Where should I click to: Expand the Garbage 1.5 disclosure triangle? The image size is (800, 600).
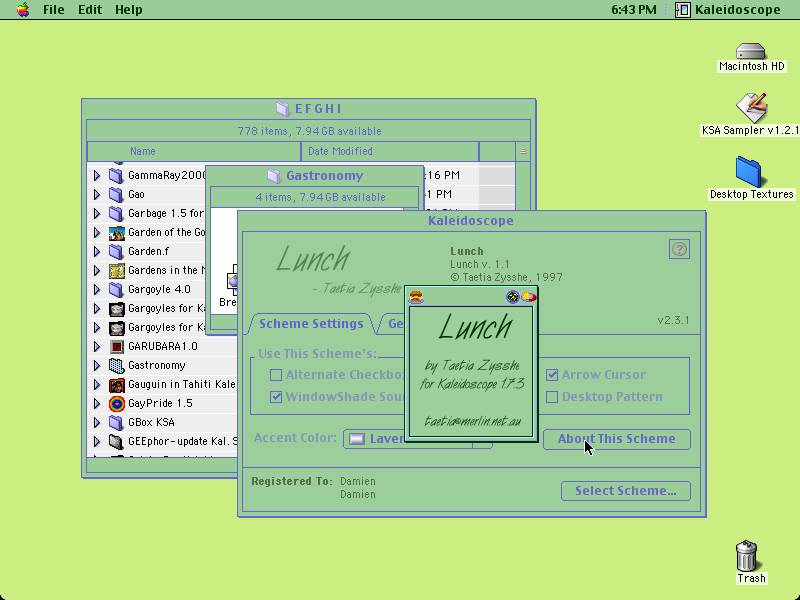[97, 213]
